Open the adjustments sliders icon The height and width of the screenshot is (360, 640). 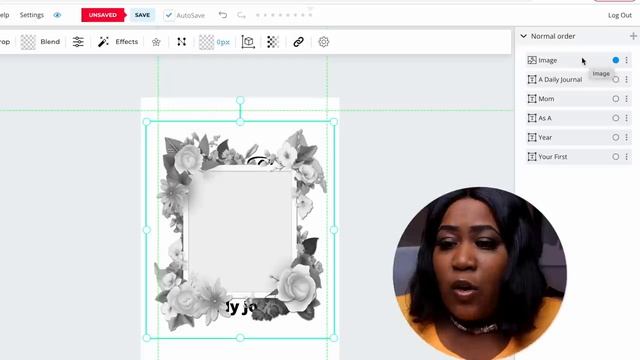tap(78, 42)
